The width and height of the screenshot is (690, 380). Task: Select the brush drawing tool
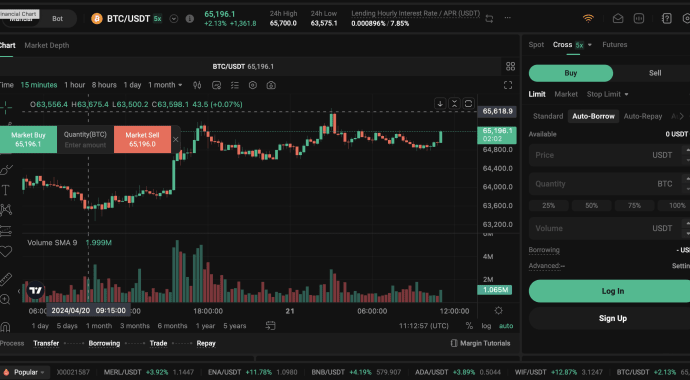point(6,170)
